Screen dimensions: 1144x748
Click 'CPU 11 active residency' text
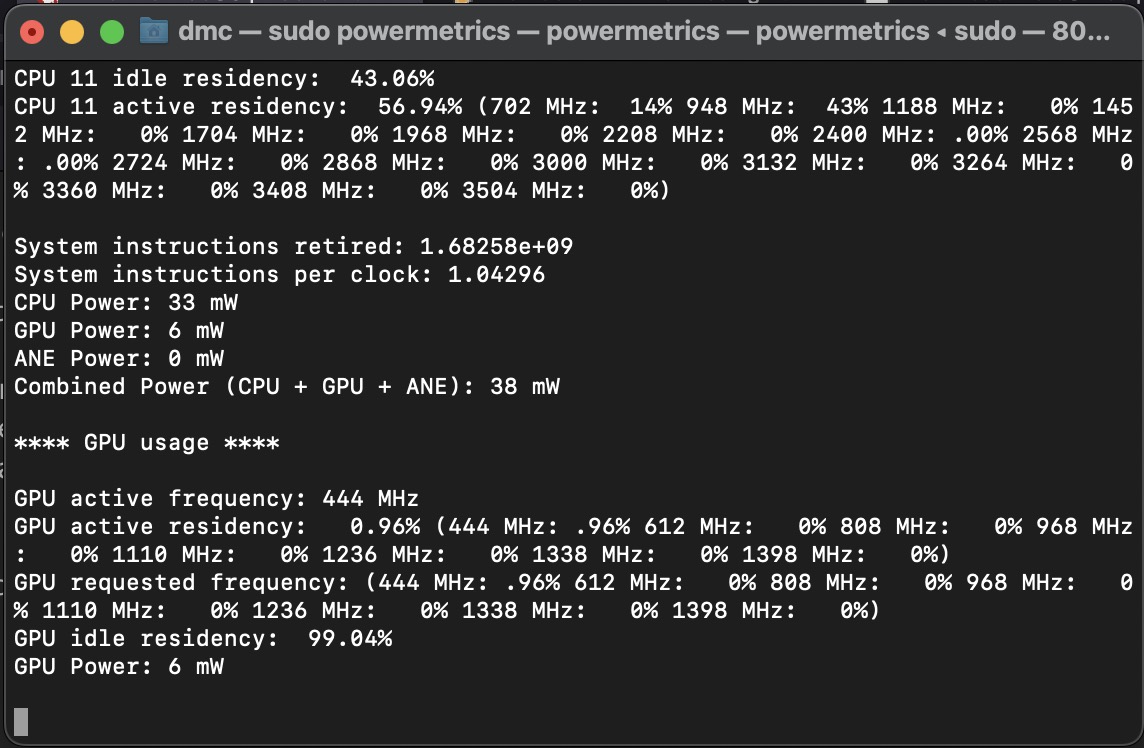pyautogui.click(x=181, y=106)
